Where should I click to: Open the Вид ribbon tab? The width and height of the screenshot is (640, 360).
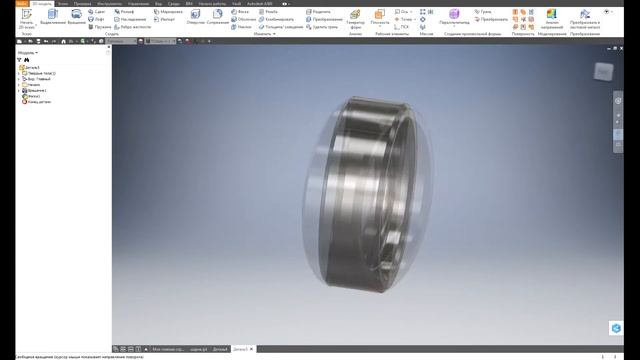tap(158, 4)
